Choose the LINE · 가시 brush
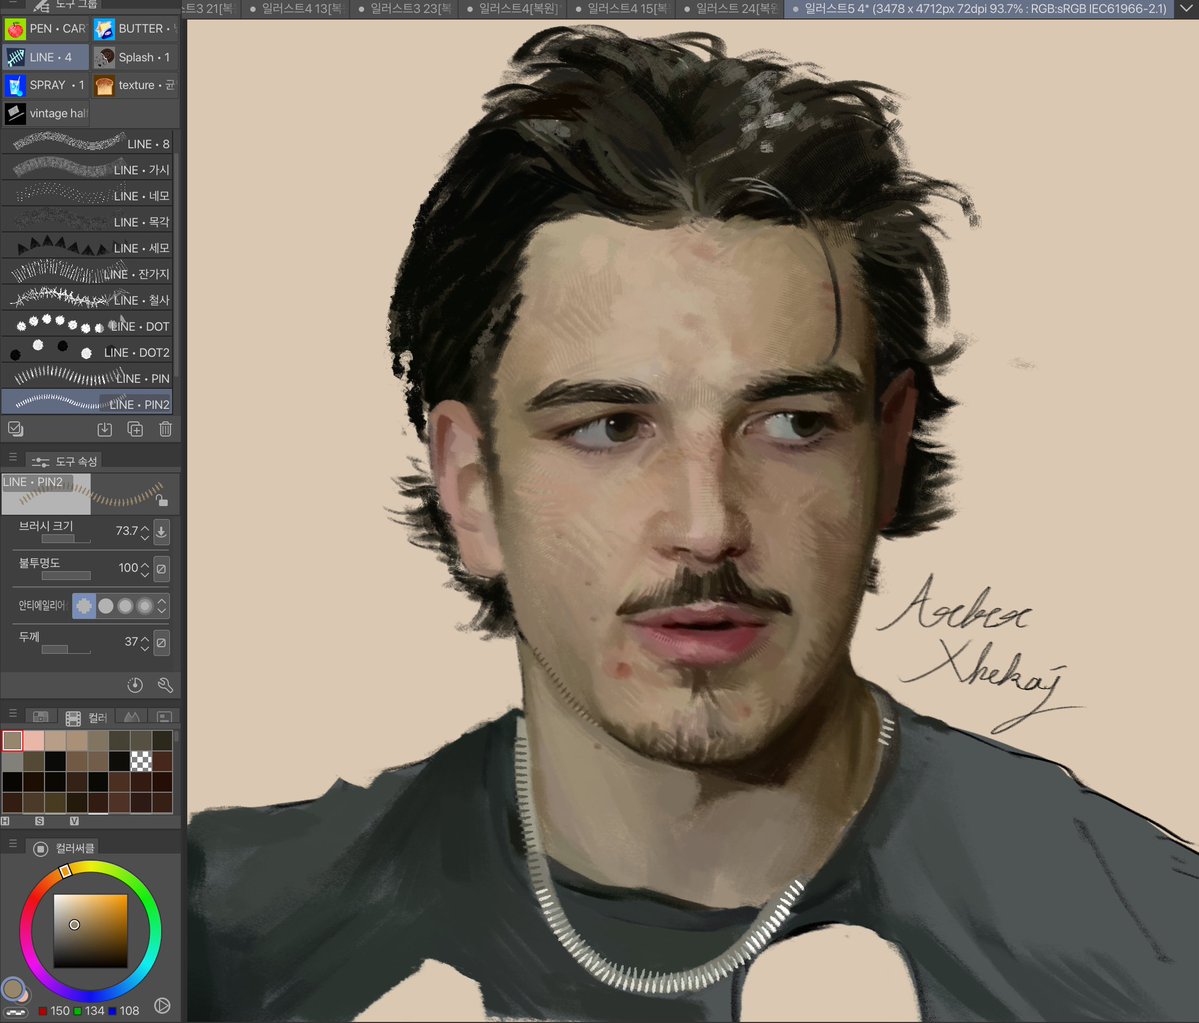The image size is (1199, 1023). [x=87, y=169]
